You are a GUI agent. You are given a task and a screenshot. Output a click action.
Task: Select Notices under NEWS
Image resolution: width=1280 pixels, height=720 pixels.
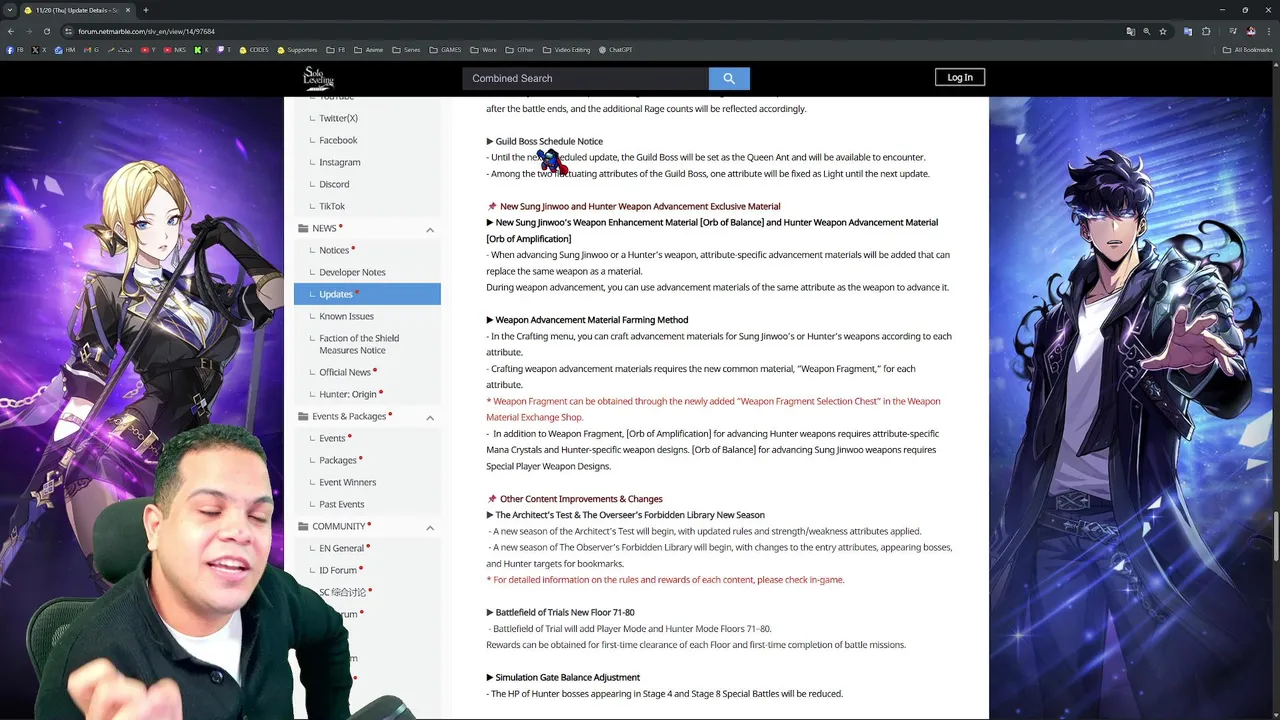point(334,250)
